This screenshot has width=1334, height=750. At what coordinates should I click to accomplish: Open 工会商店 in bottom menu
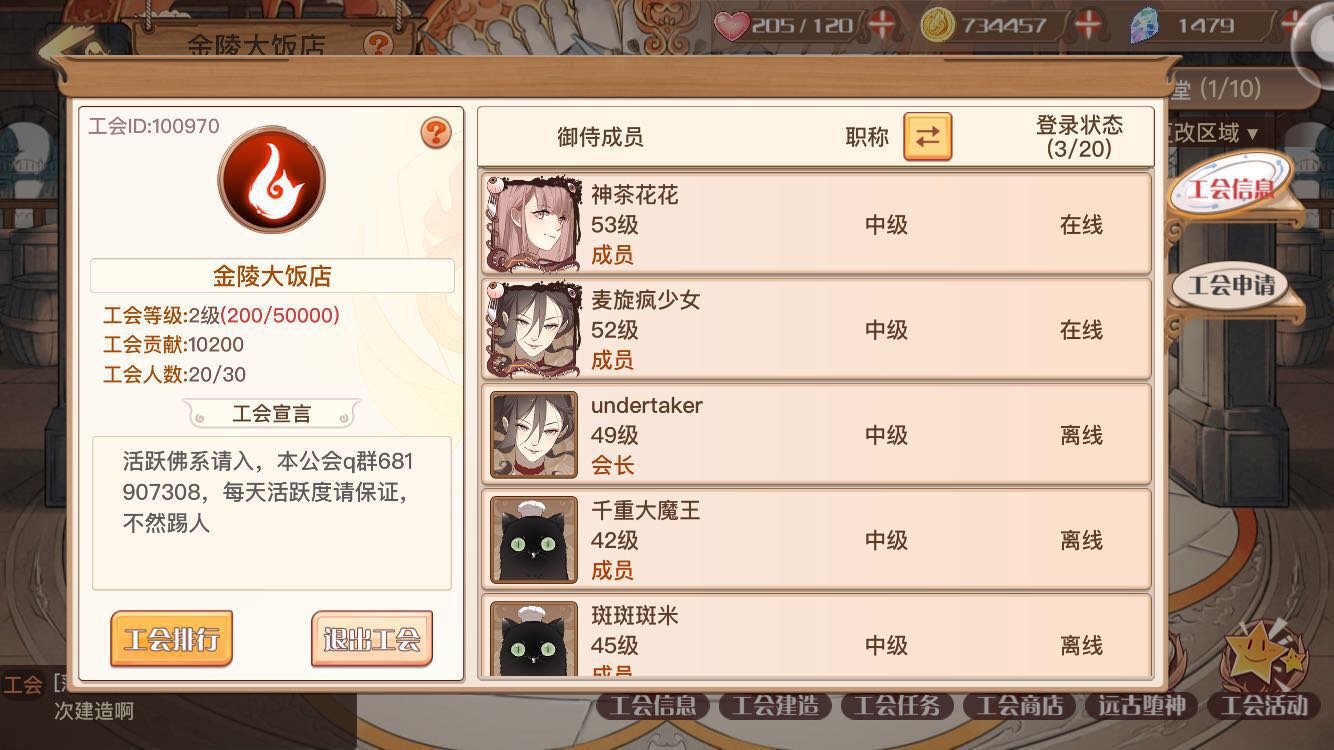click(x=1019, y=706)
